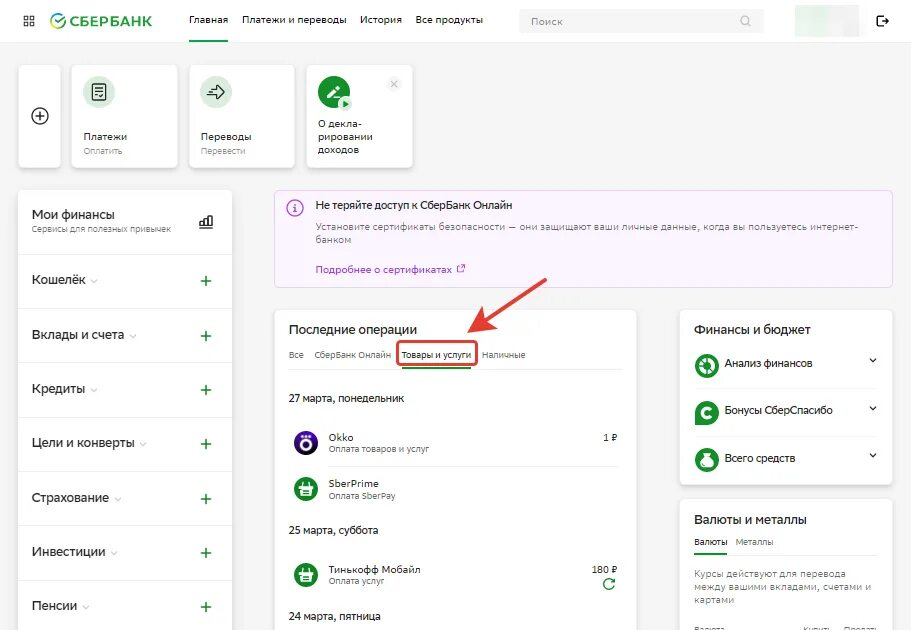The width and height of the screenshot is (911, 630).
Task: Click the plus next to Страхование
Action: point(206,499)
